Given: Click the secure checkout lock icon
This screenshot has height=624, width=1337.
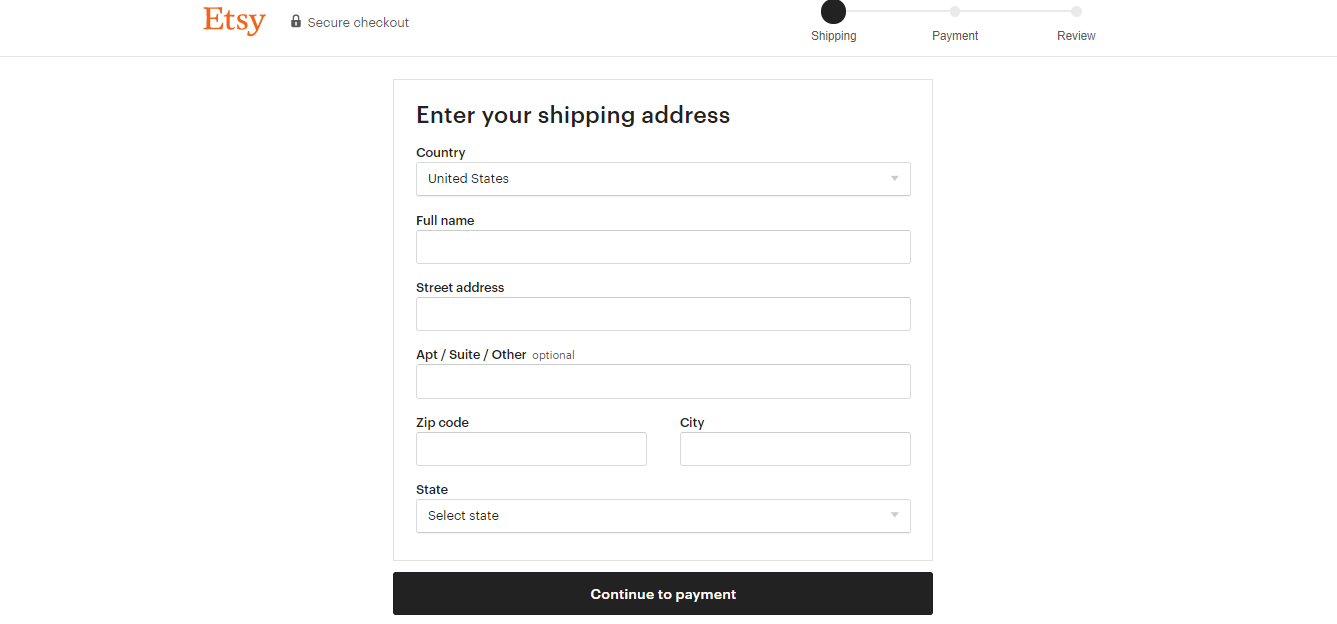Looking at the screenshot, I should click(x=296, y=21).
